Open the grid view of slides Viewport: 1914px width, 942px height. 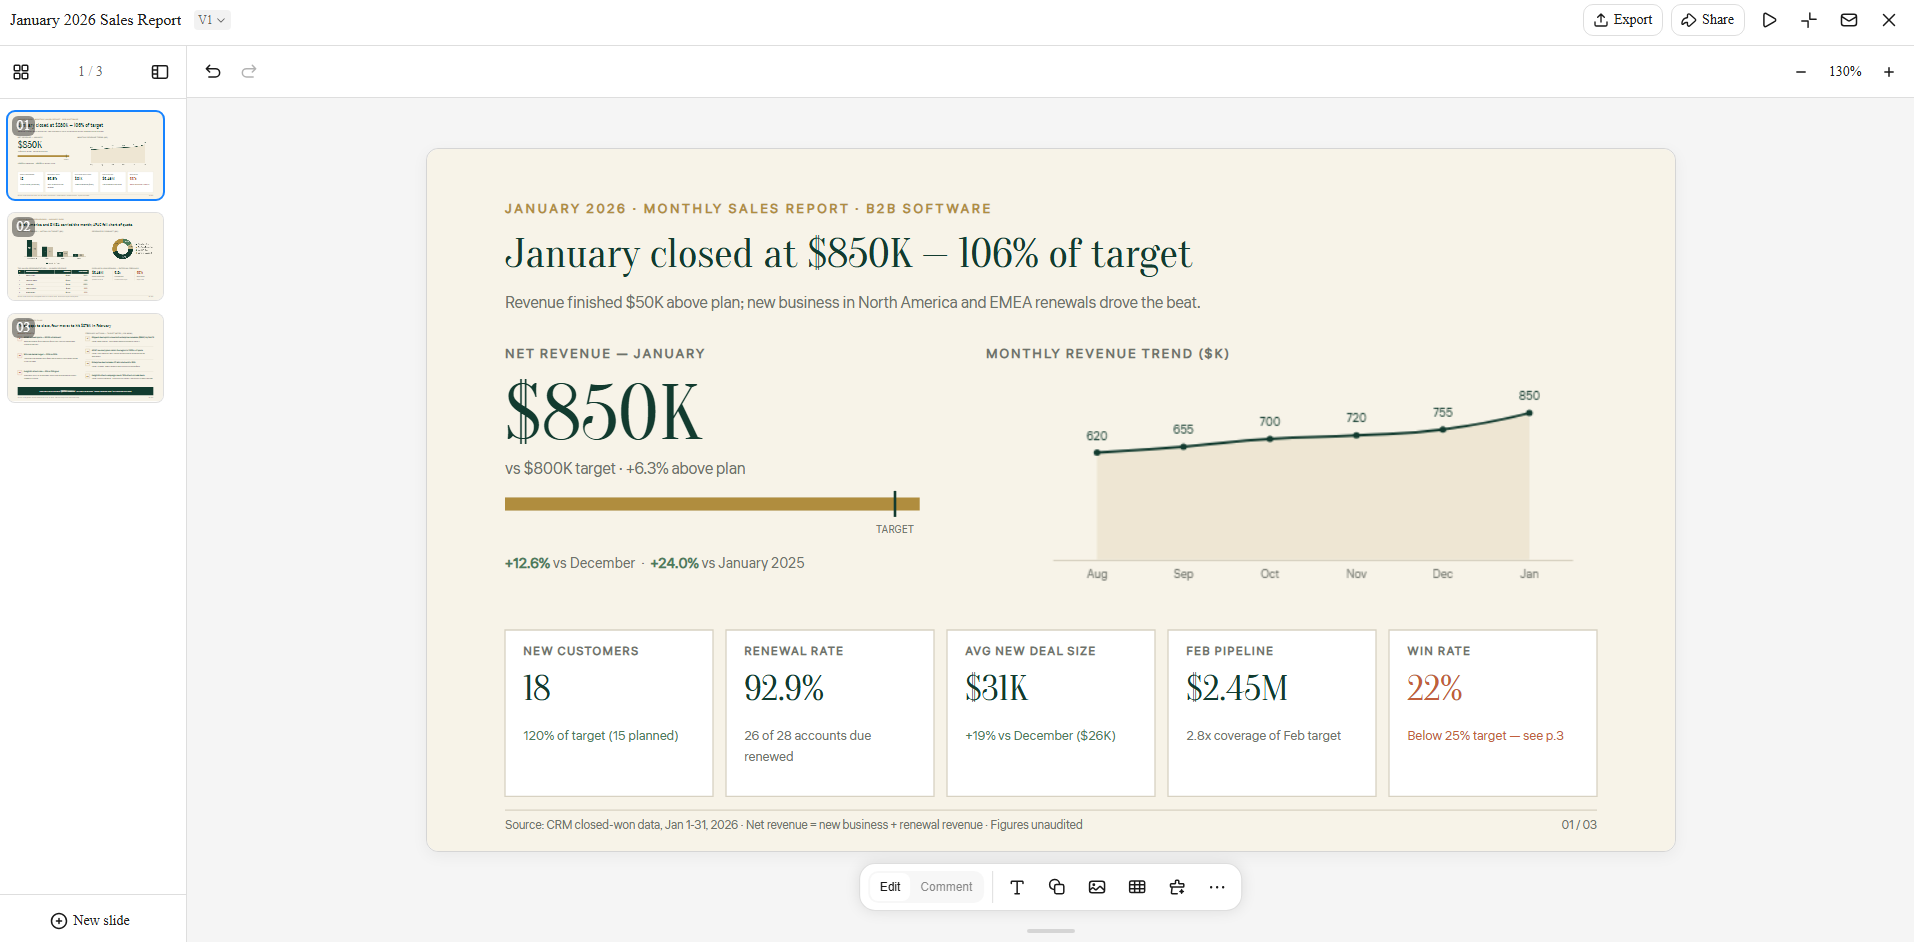21,72
